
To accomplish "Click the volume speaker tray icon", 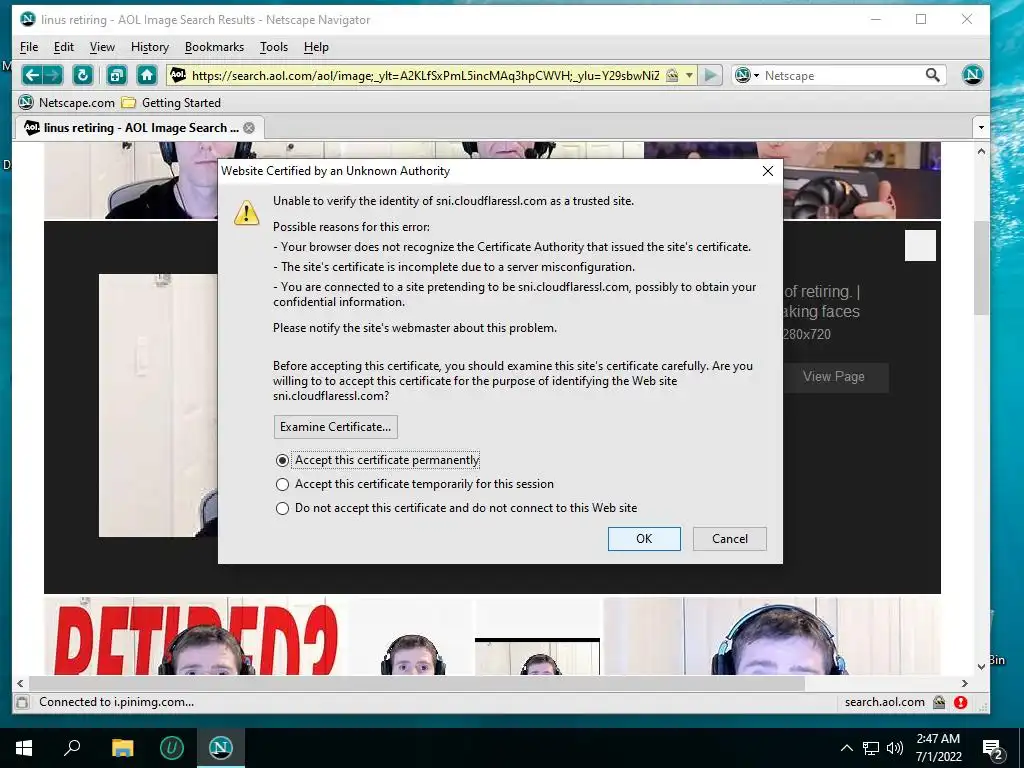I will [x=895, y=748].
